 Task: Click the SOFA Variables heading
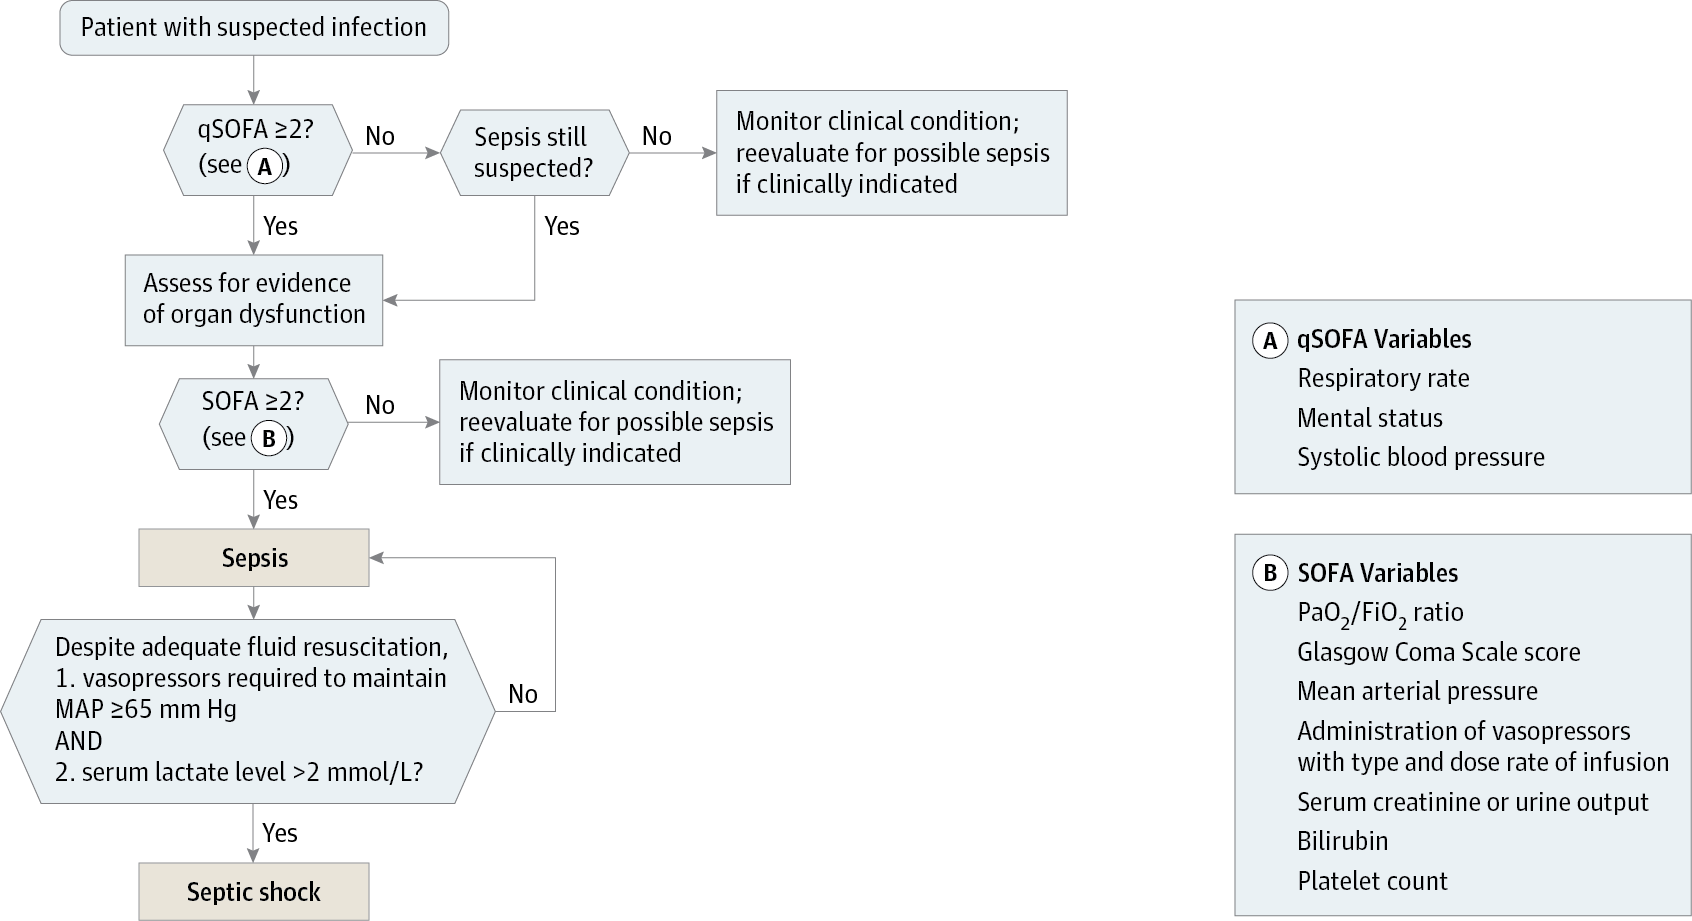(x=1377, y=573)
